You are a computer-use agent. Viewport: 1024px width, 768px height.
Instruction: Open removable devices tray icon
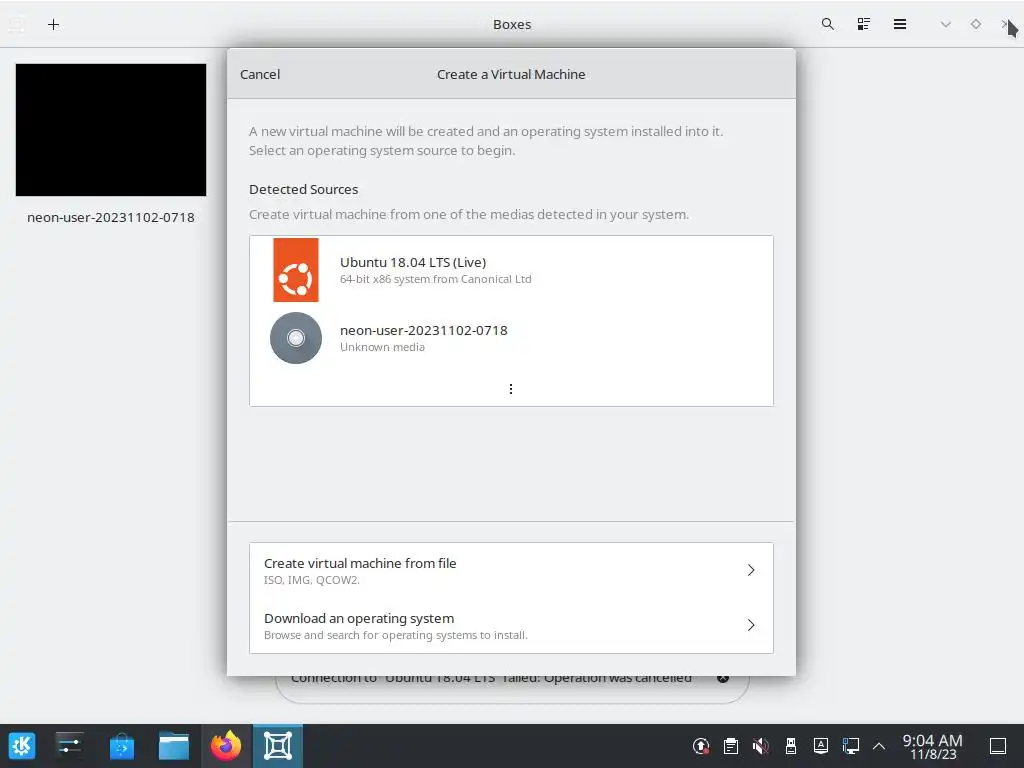click(x=791, y=746)
